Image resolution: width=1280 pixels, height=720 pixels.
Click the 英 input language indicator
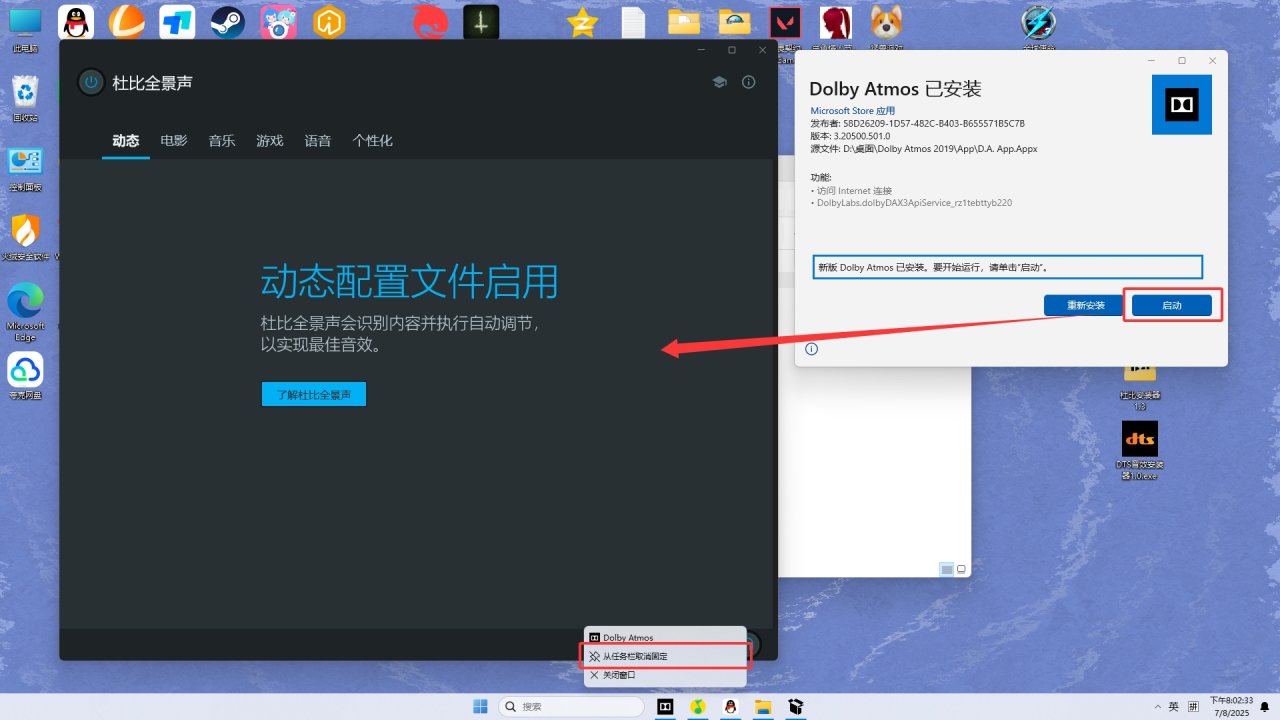[1174, 707]
